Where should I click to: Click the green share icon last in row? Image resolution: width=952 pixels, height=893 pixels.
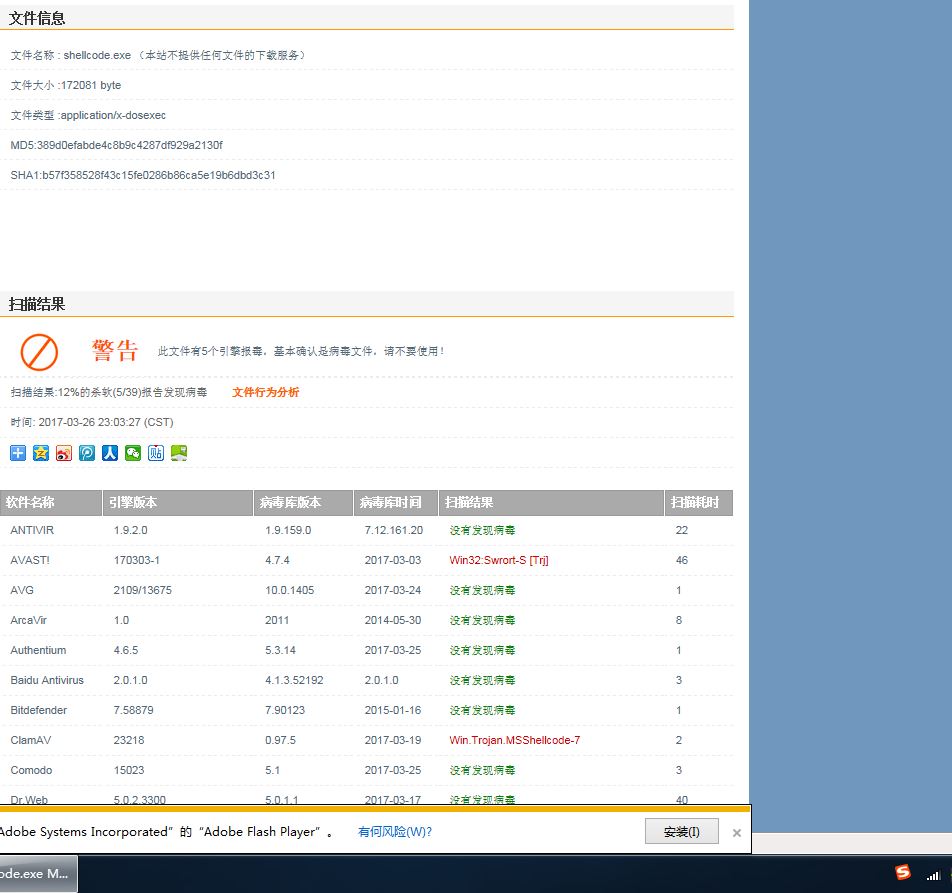[x=179, y=453]
